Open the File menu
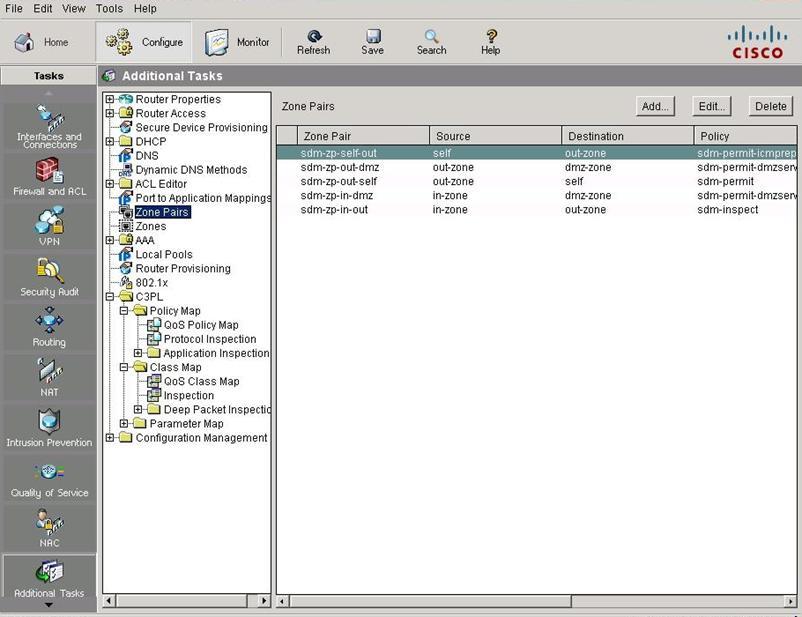Image resolution: width=802 pixels, height=617 pixels. tap(14, 9)
